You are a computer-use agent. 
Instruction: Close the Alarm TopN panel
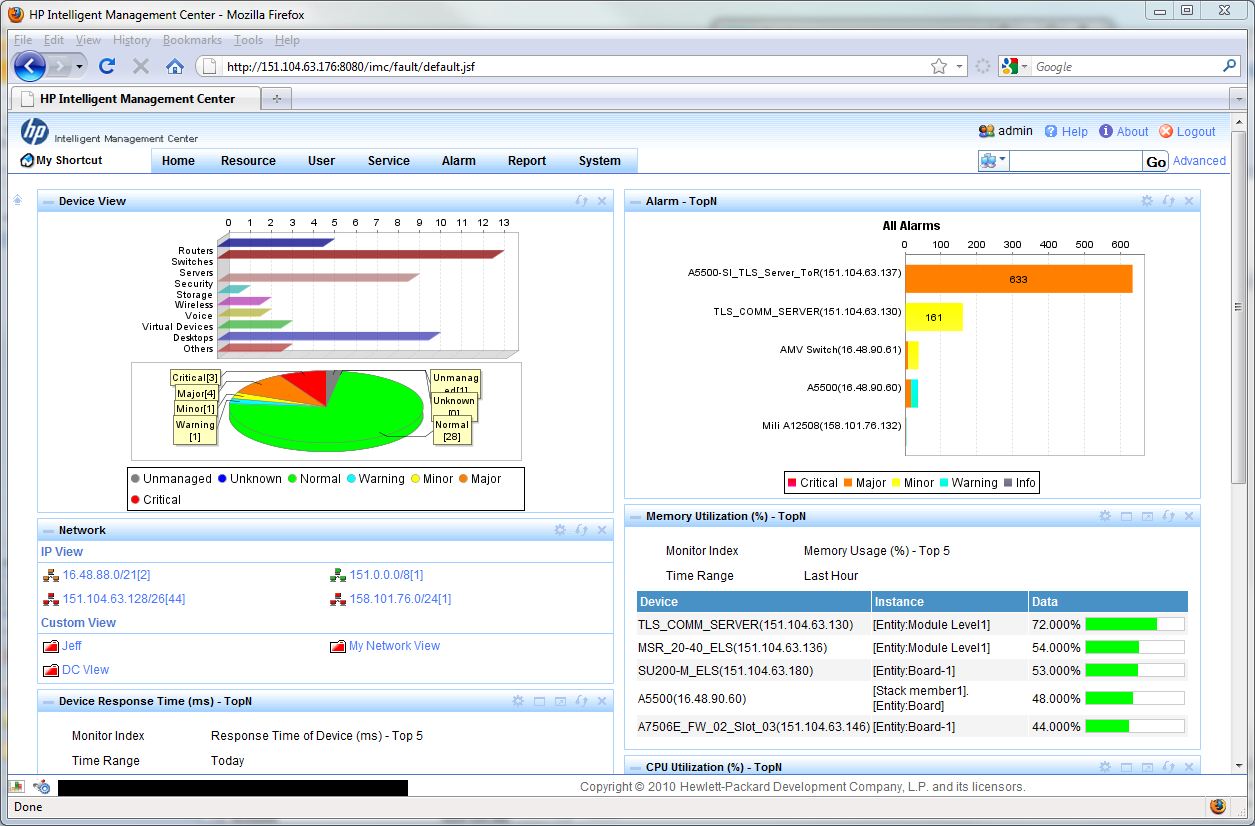[1189, 201]
